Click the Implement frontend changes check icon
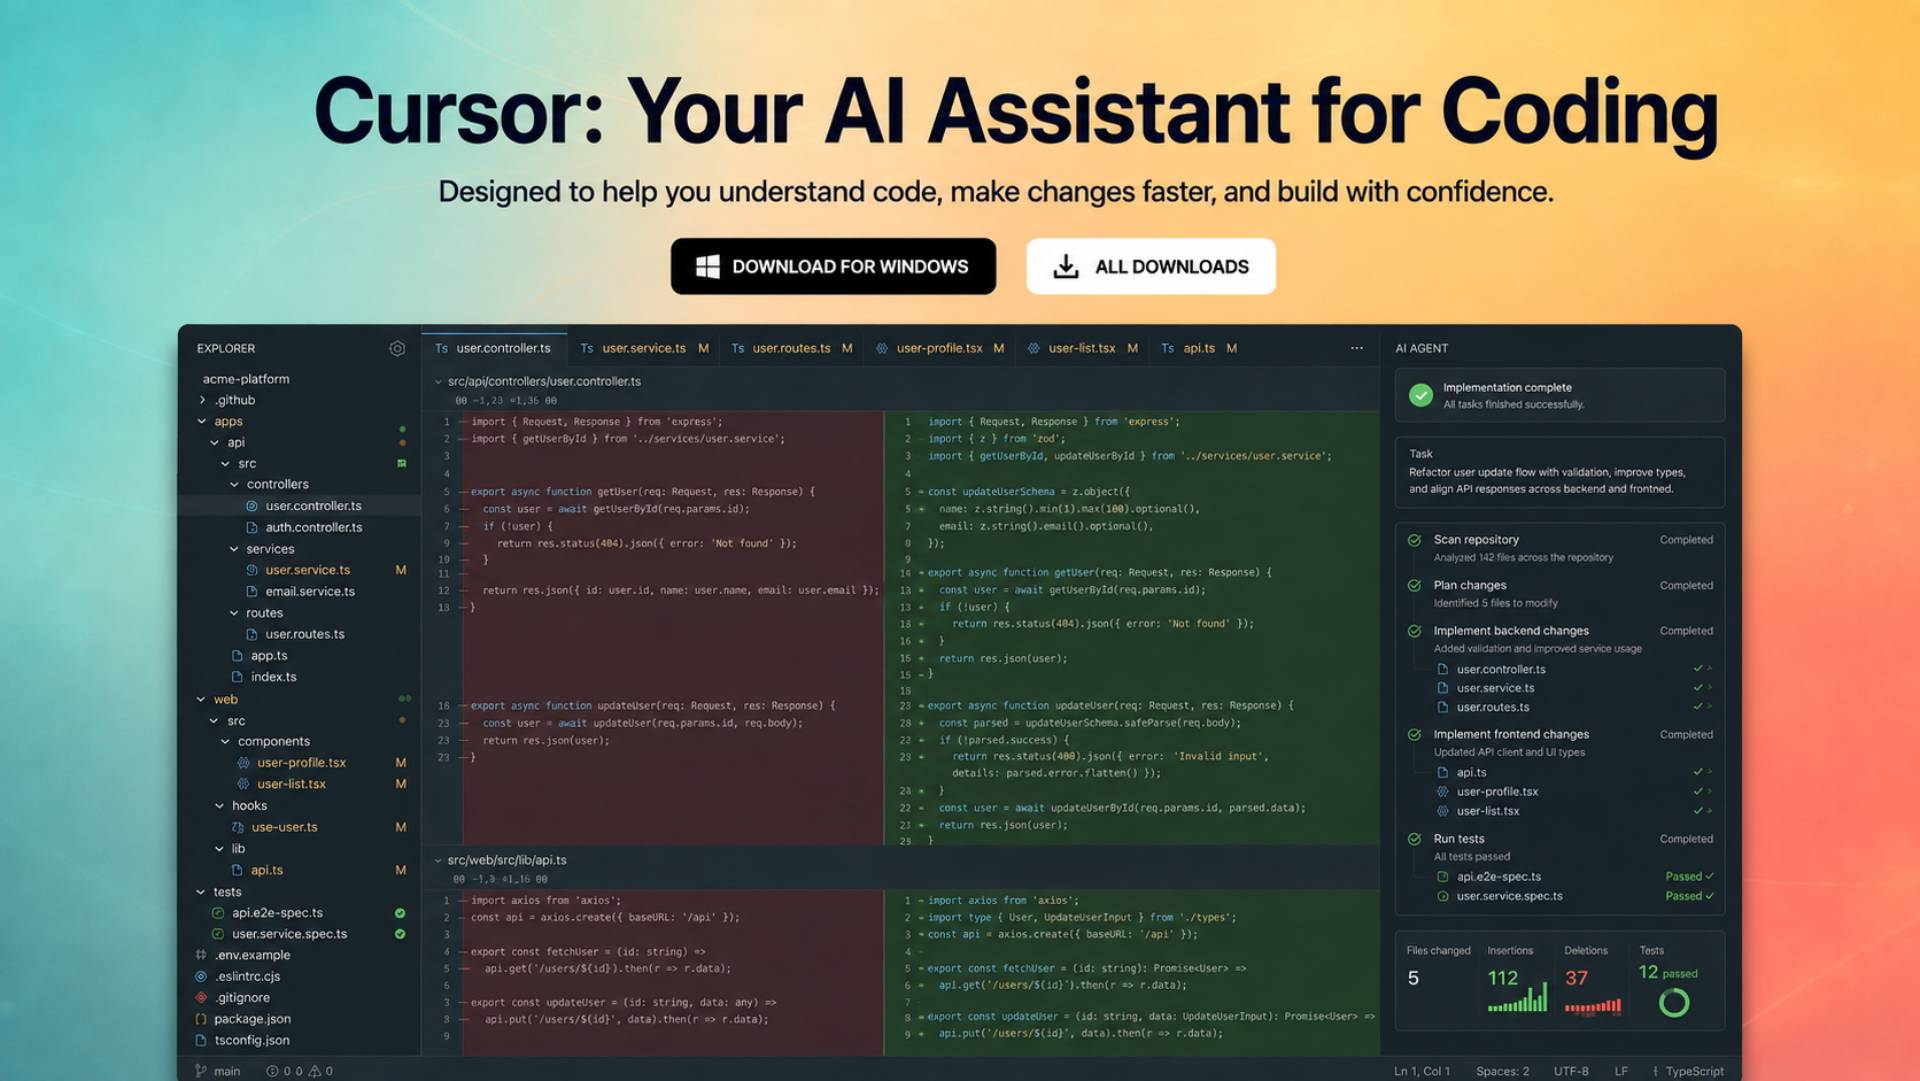This screenshot has width=1920, height=1081. 1414,735
